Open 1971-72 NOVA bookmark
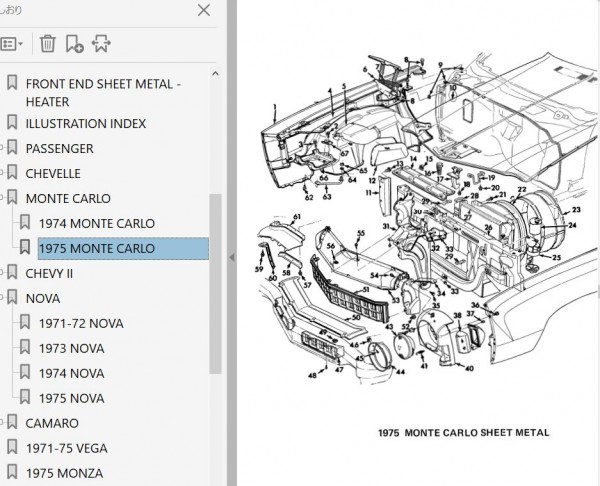600x486 pixels. [x=81, y=323]
